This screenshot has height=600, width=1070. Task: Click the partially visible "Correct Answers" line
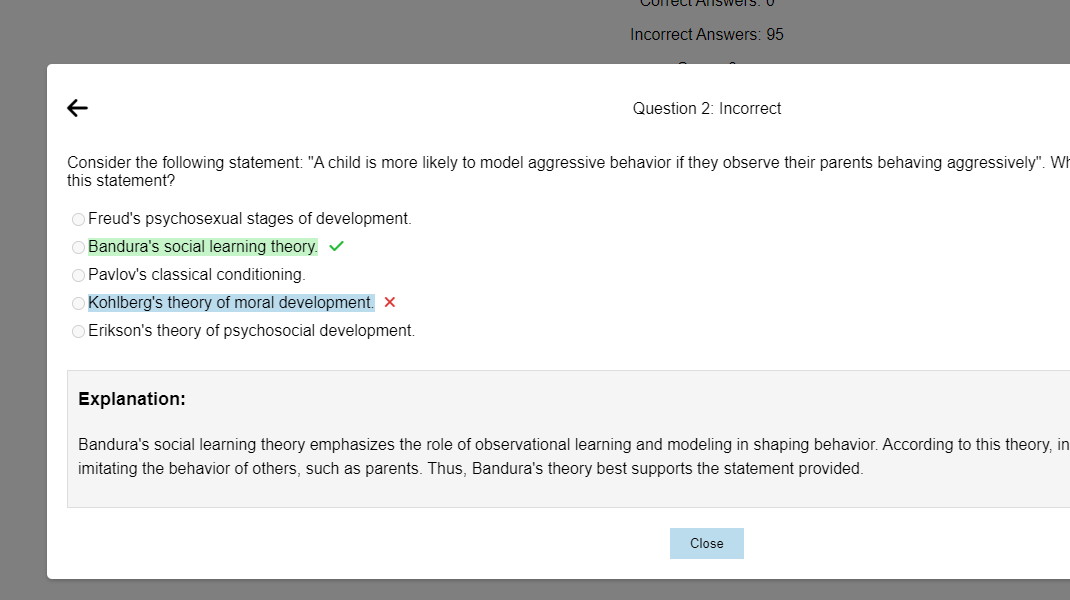point(706,3)
